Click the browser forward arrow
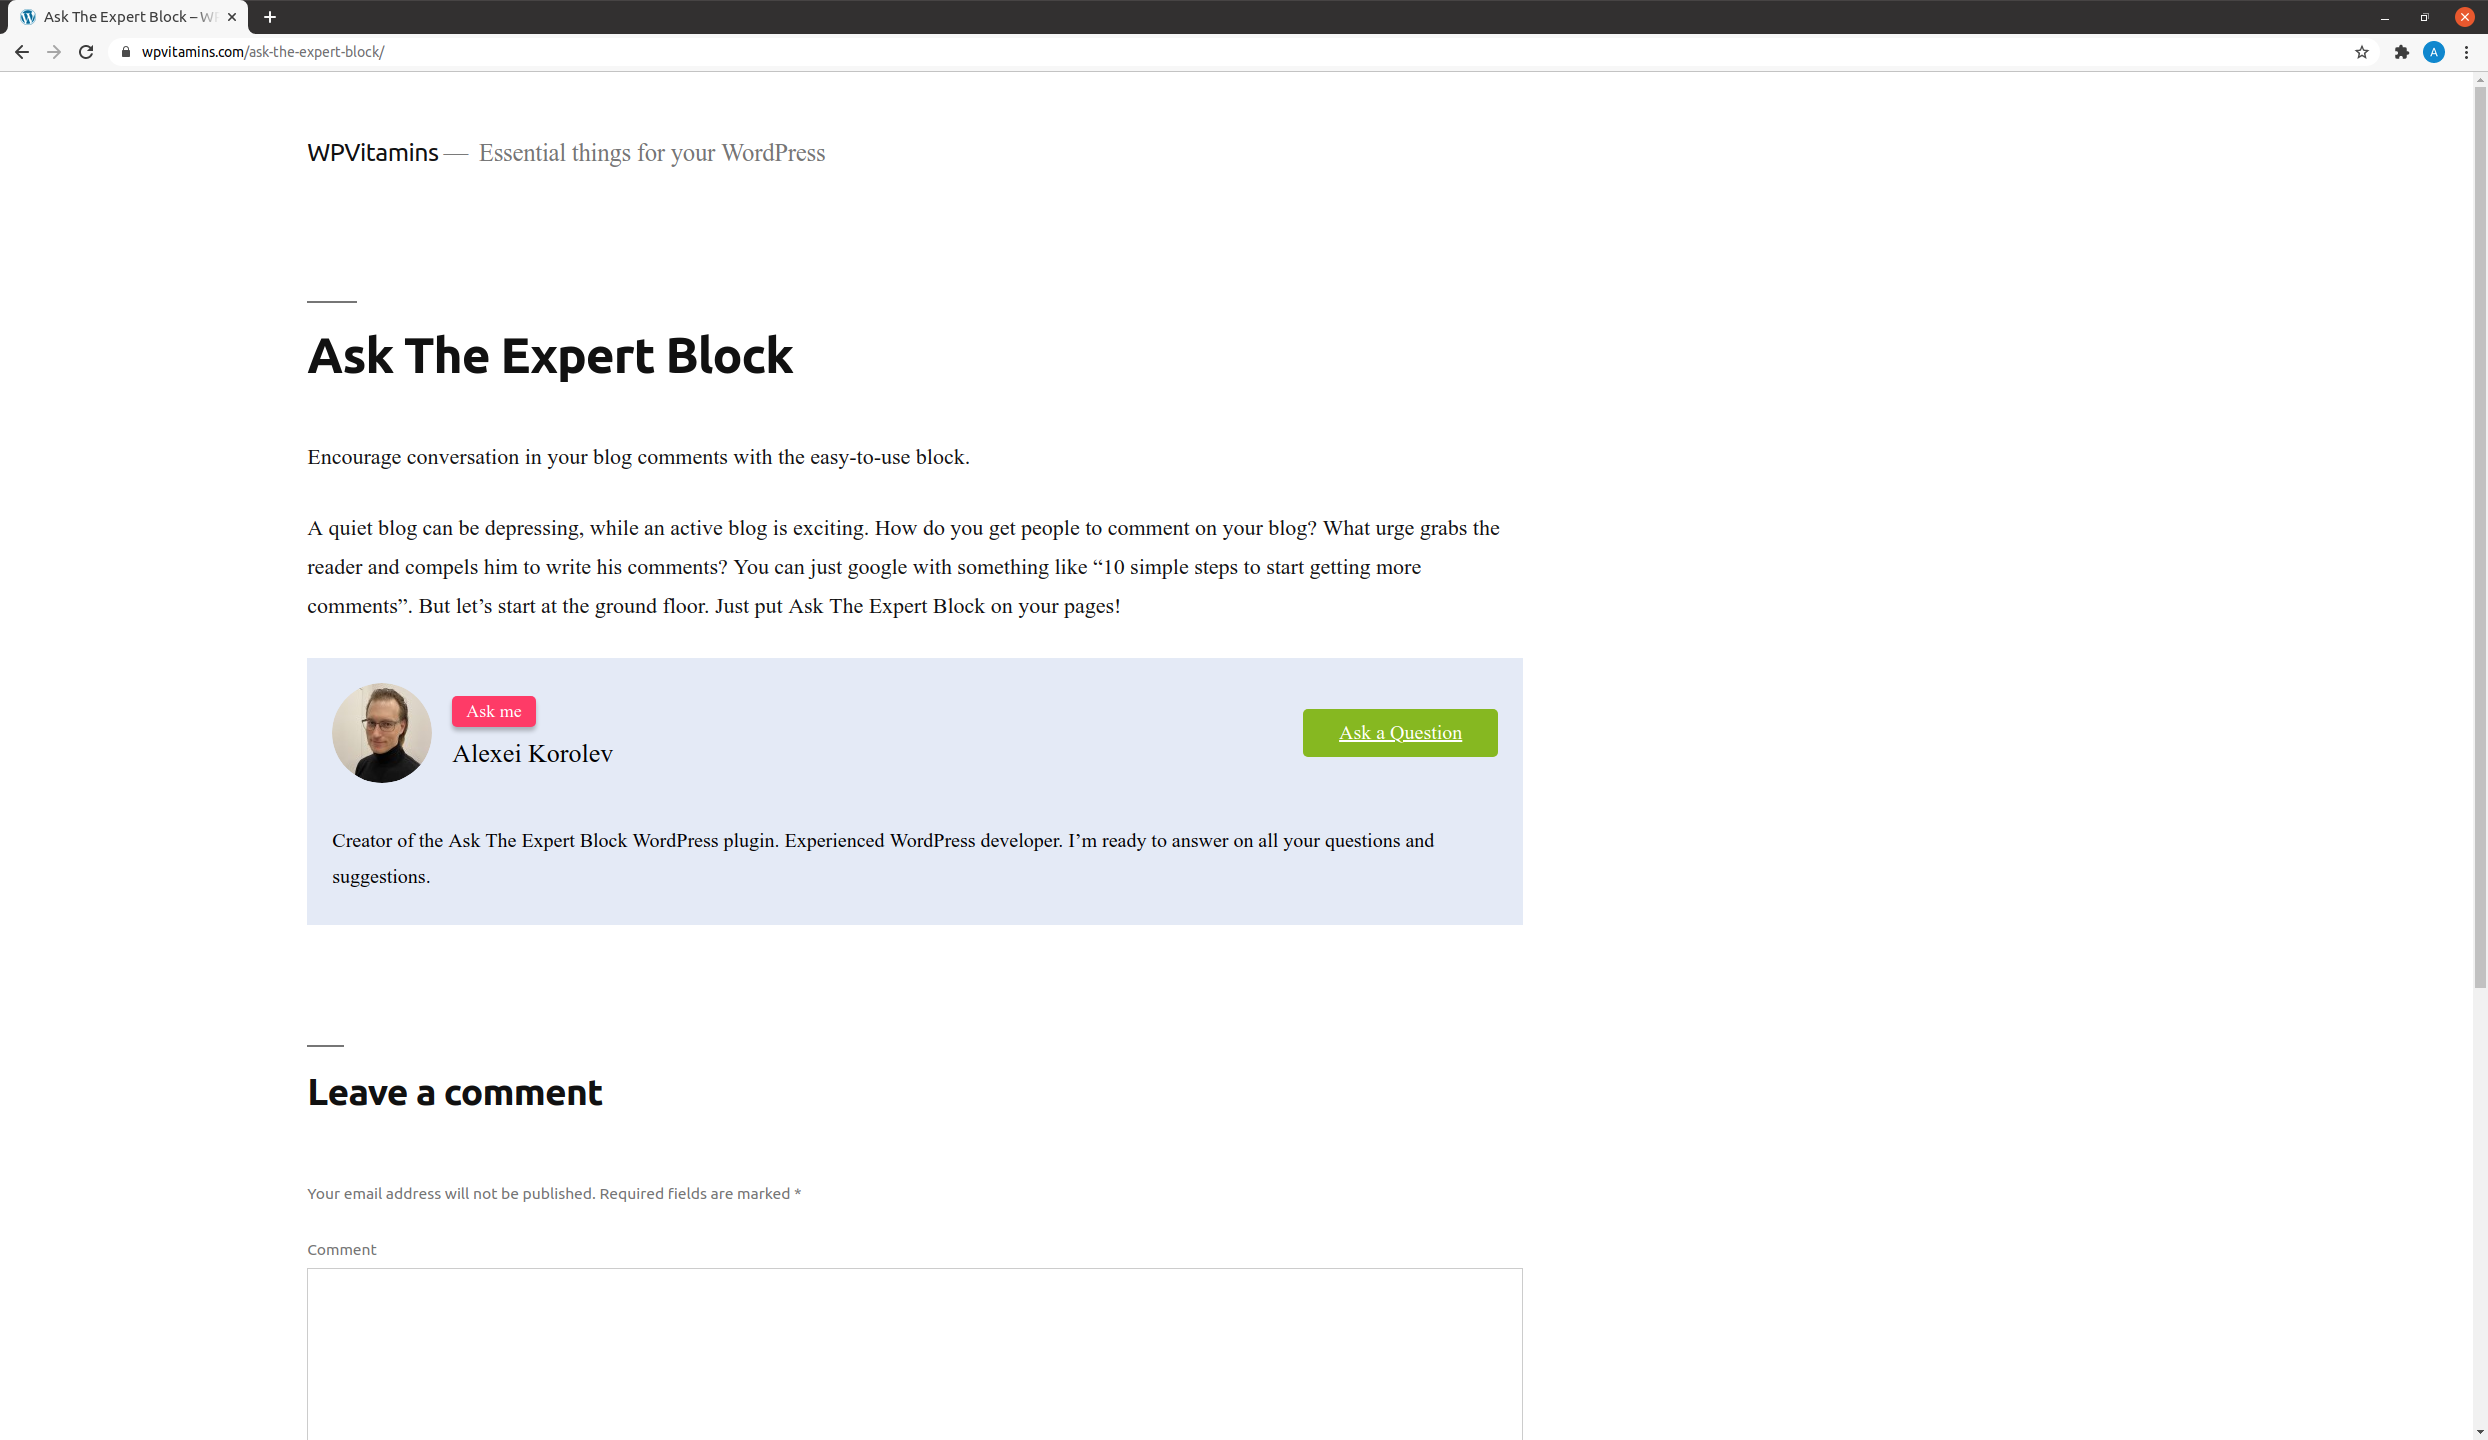 click(x=54, y=52)
